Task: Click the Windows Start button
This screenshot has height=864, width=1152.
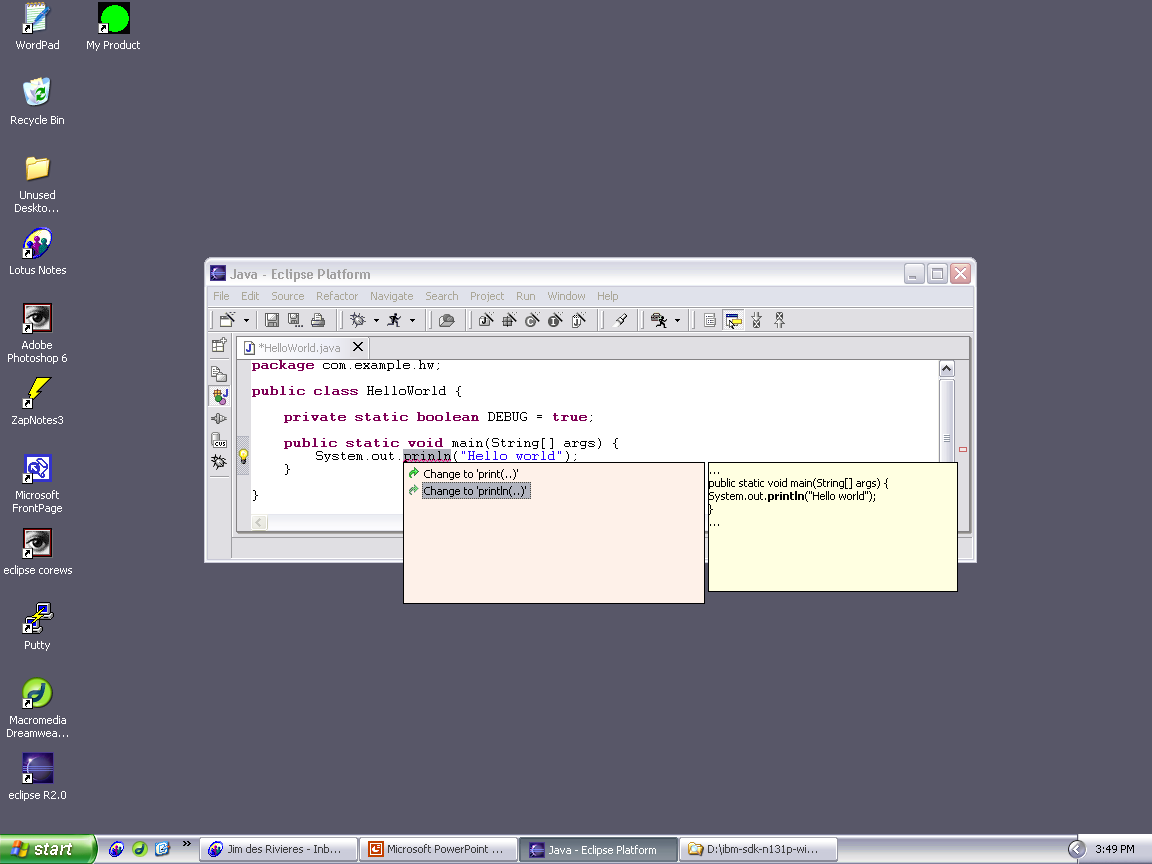Action: coord(48,849)
